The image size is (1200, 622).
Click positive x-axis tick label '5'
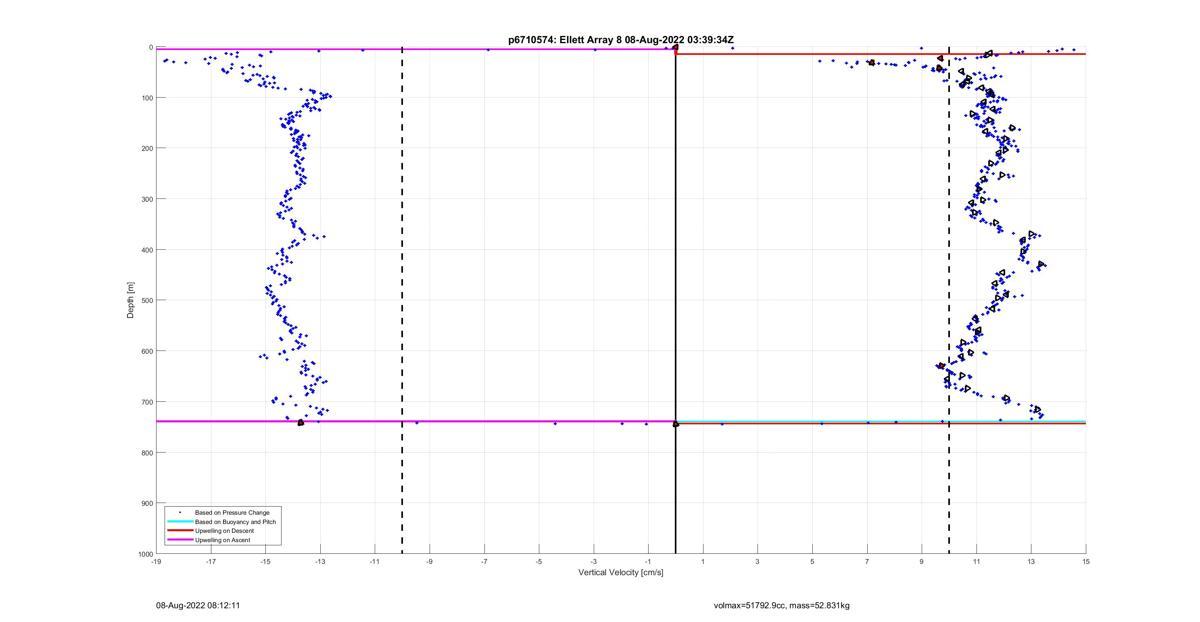(812, 562)
